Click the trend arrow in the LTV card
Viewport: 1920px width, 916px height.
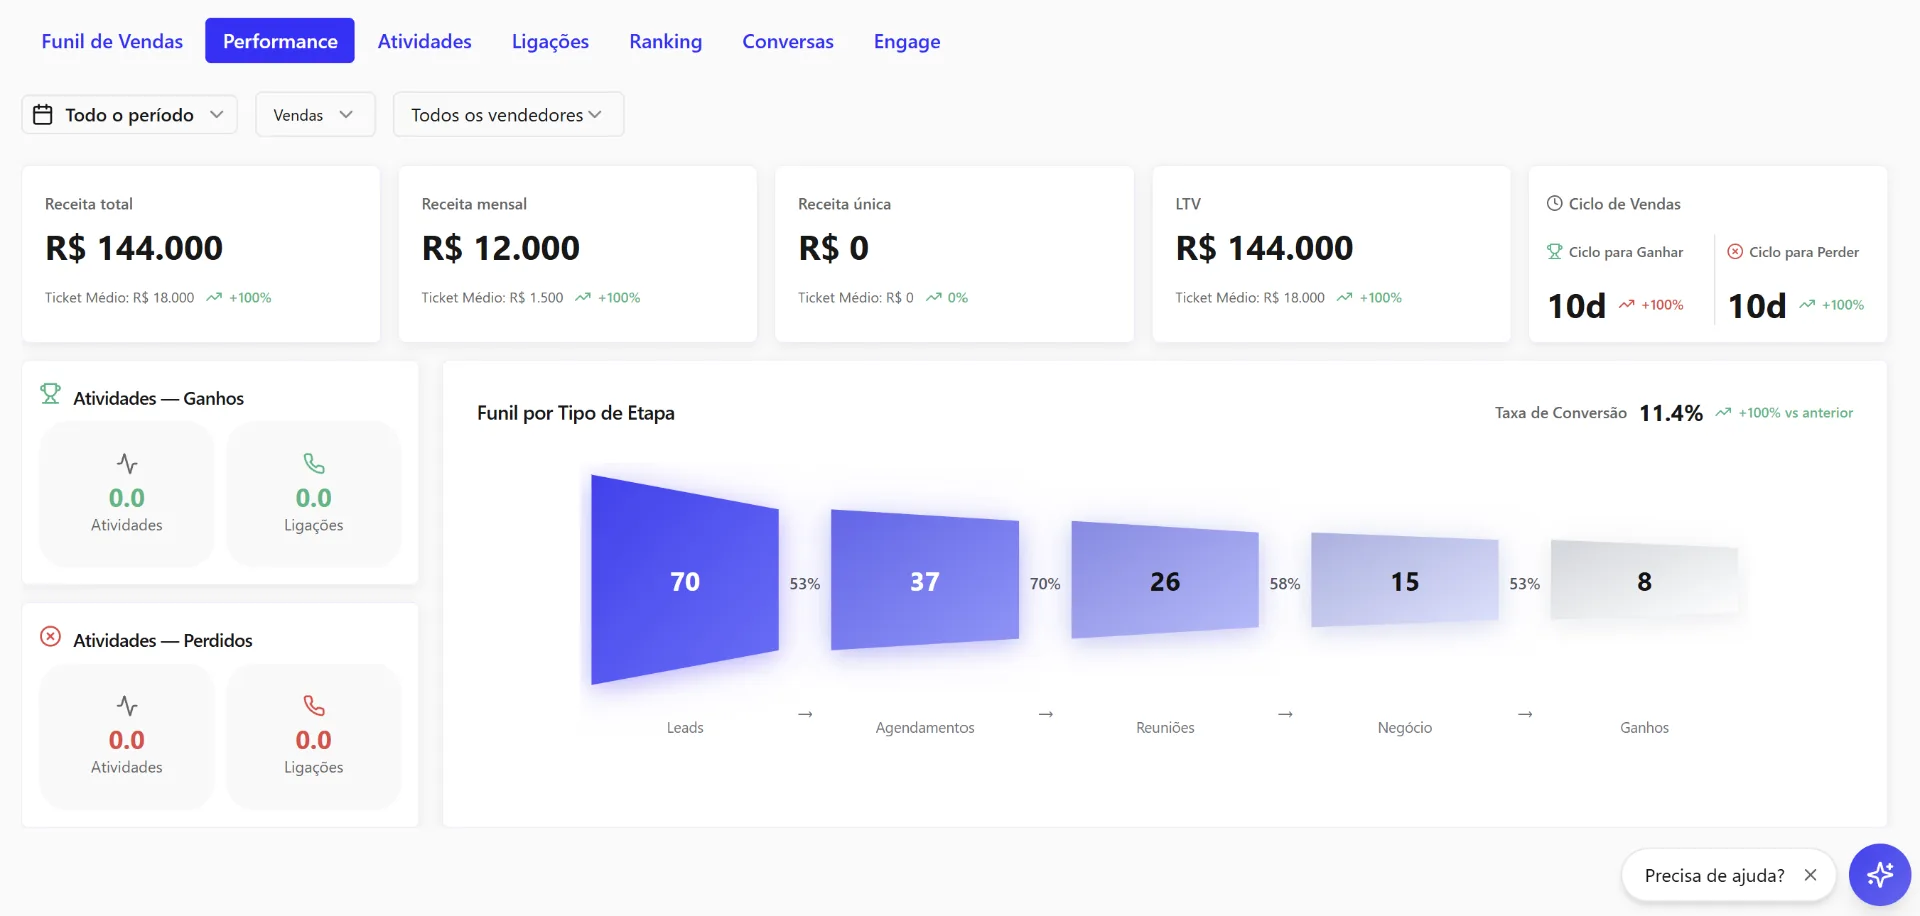coord(1344,297)
